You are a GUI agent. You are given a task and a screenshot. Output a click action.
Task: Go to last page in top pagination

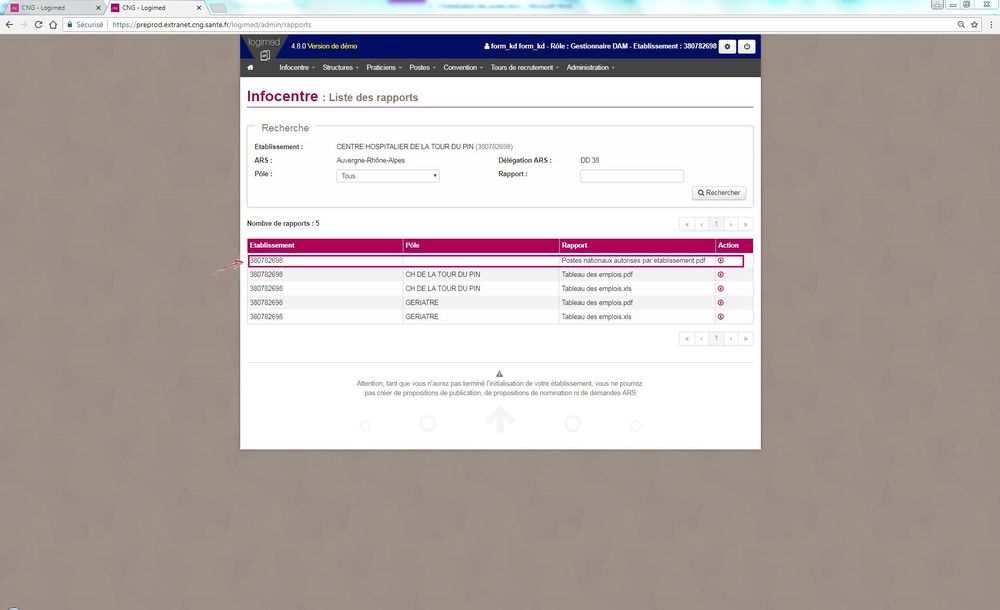point(746,224)
